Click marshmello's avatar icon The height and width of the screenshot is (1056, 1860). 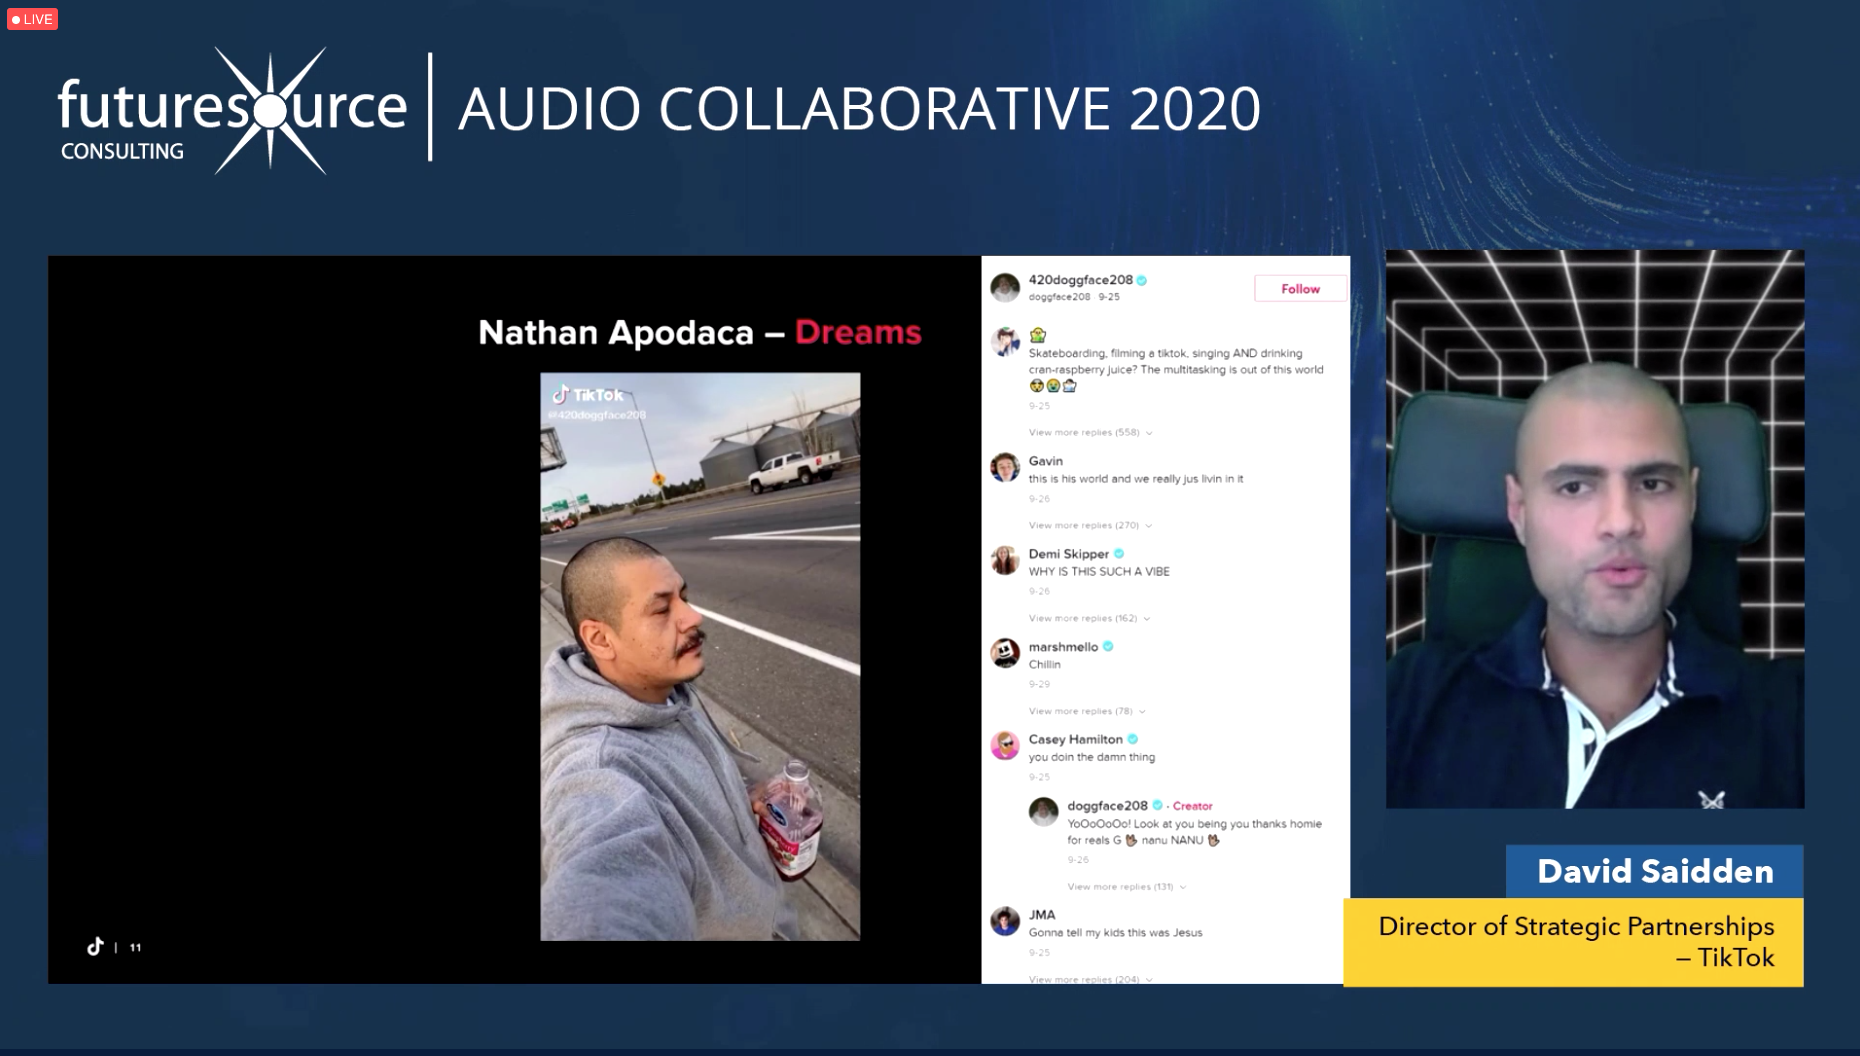click(1005, 653)
